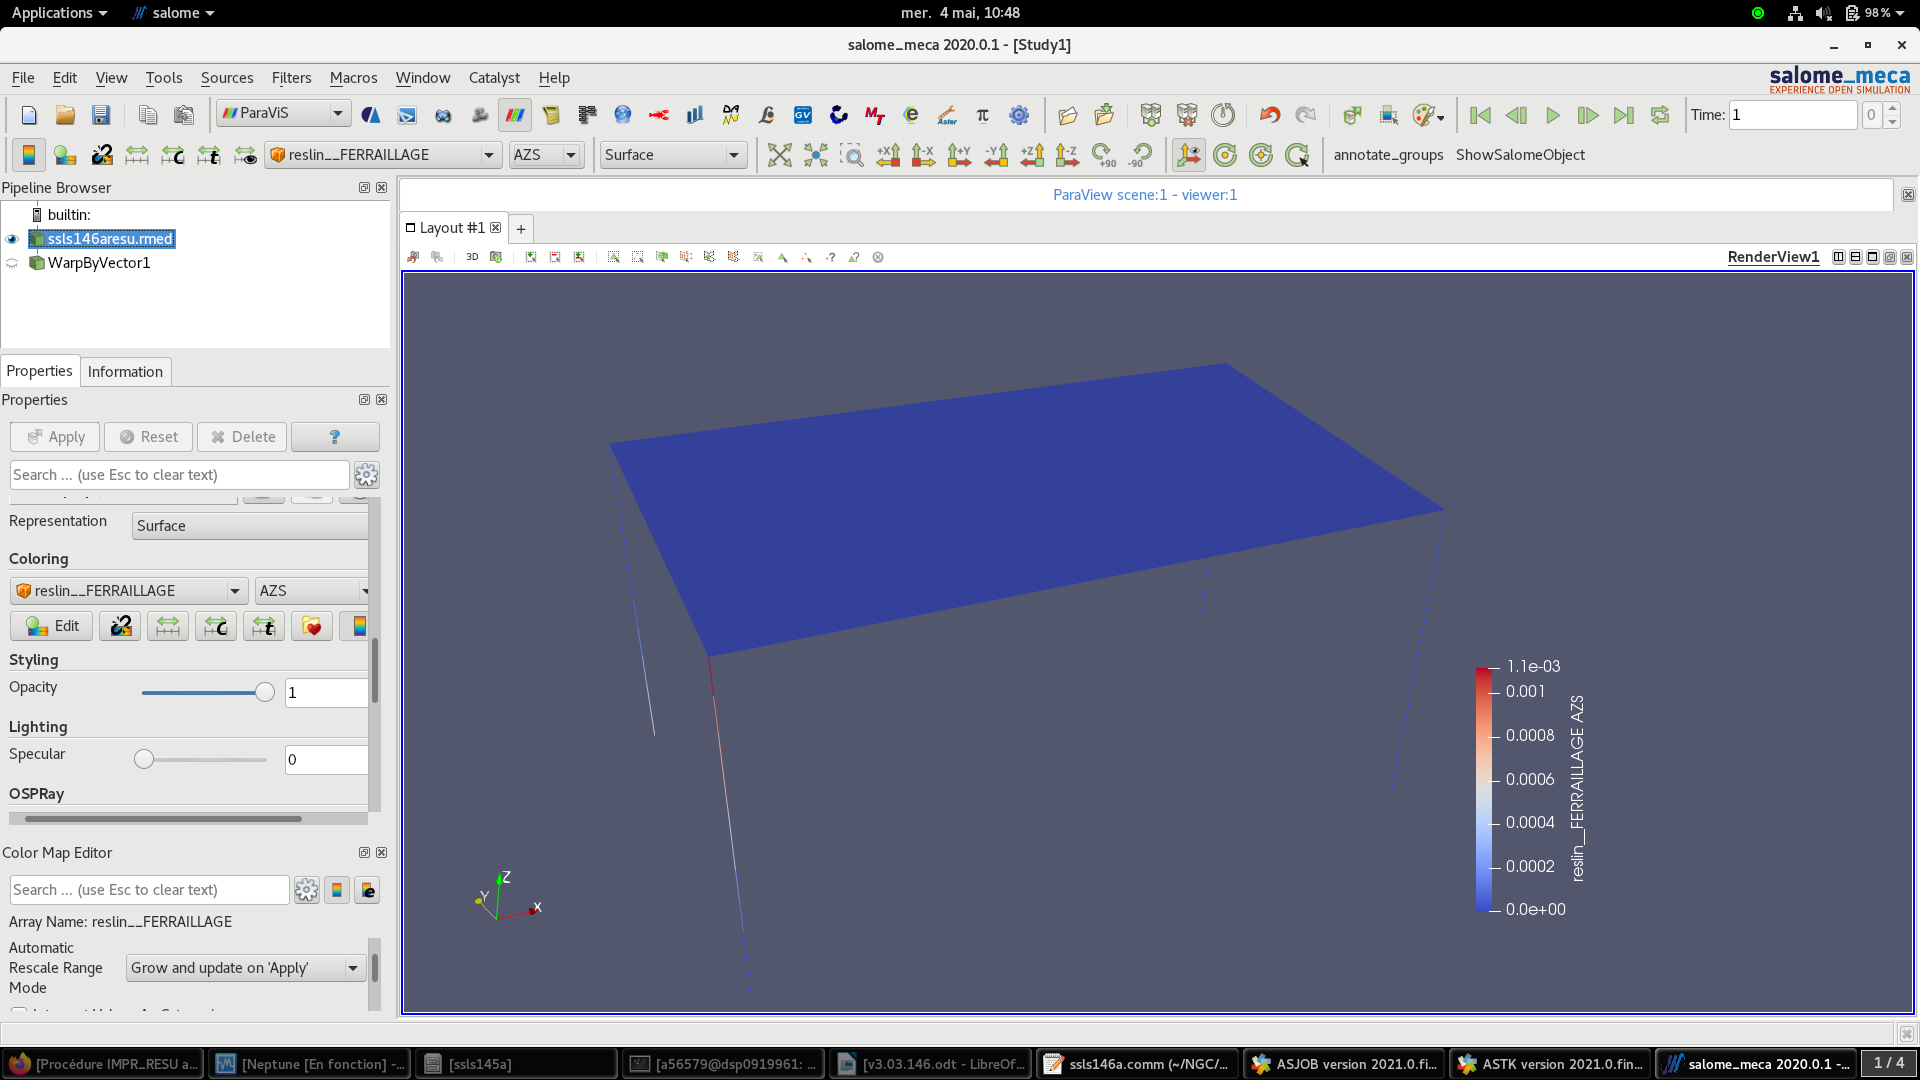Toggle orientation axes visibility button
Image resolution: width=1920 pixels, height=1080 pixels.
(1189, 155)
